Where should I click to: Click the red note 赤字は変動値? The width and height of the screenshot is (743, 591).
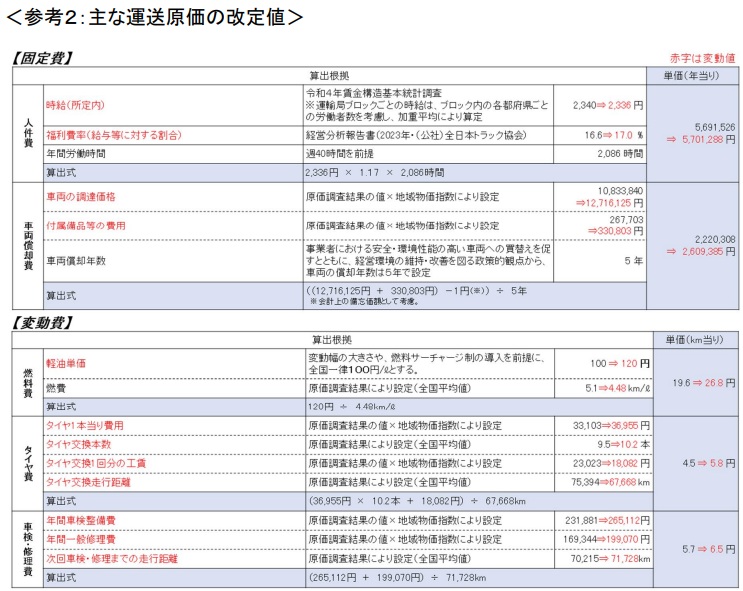[x=703, y=59]
